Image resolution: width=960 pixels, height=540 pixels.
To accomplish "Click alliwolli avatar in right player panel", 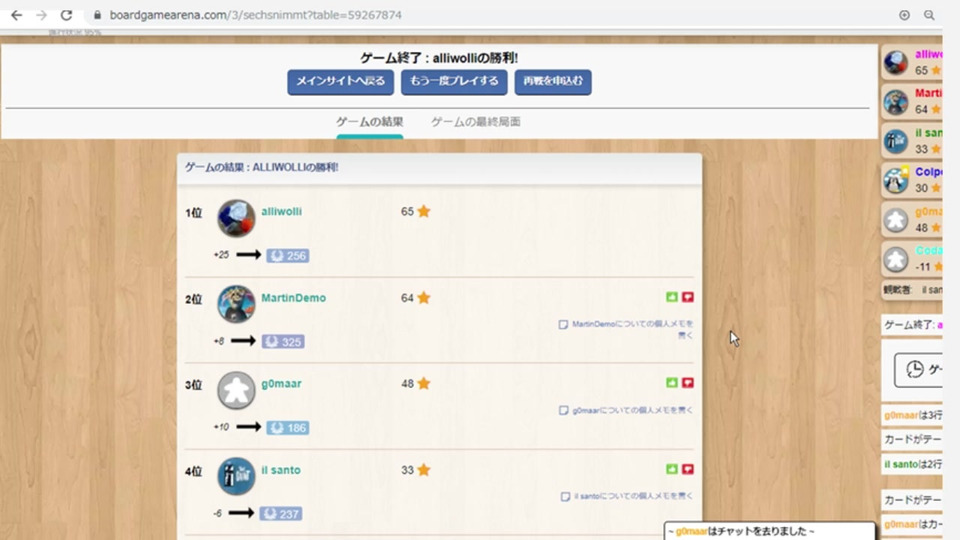I will click(x=896, y=62).
